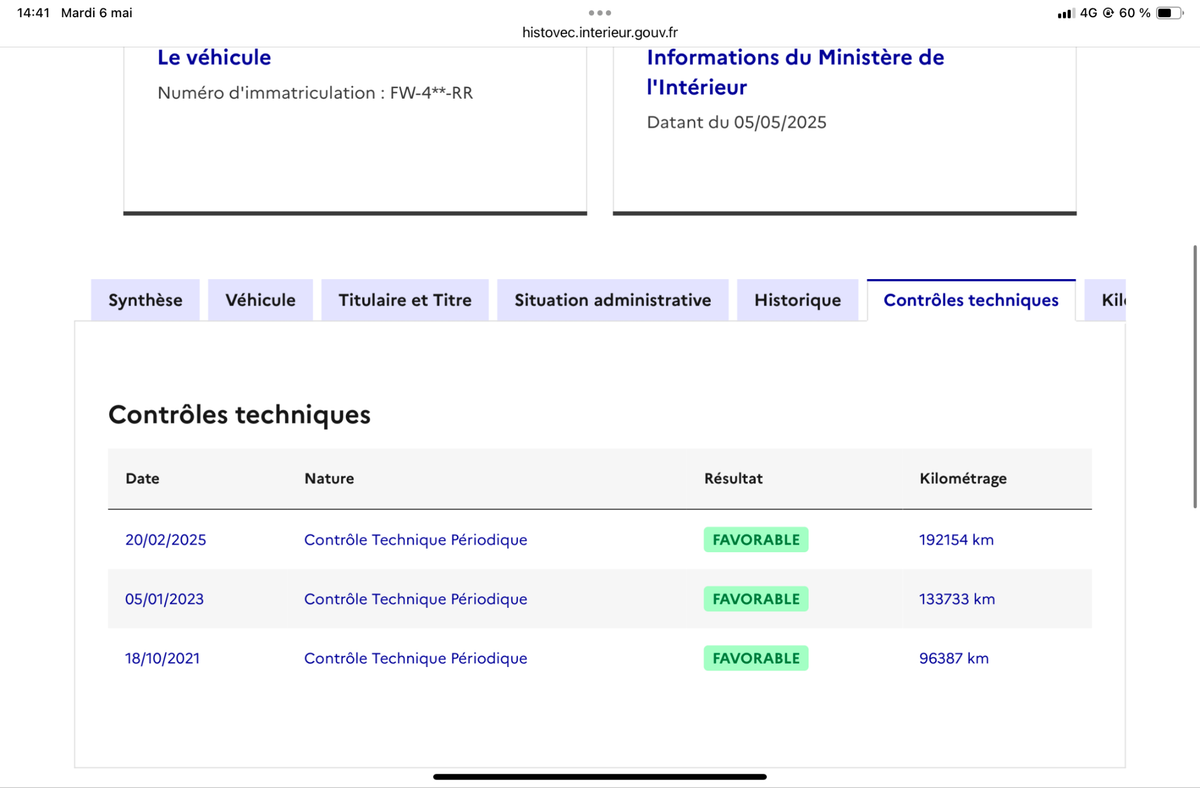This screenshot has height=788, width=1200.
Task: Click the date 18/10/2021
Action: pyautogui.click(x=162, y=658)
